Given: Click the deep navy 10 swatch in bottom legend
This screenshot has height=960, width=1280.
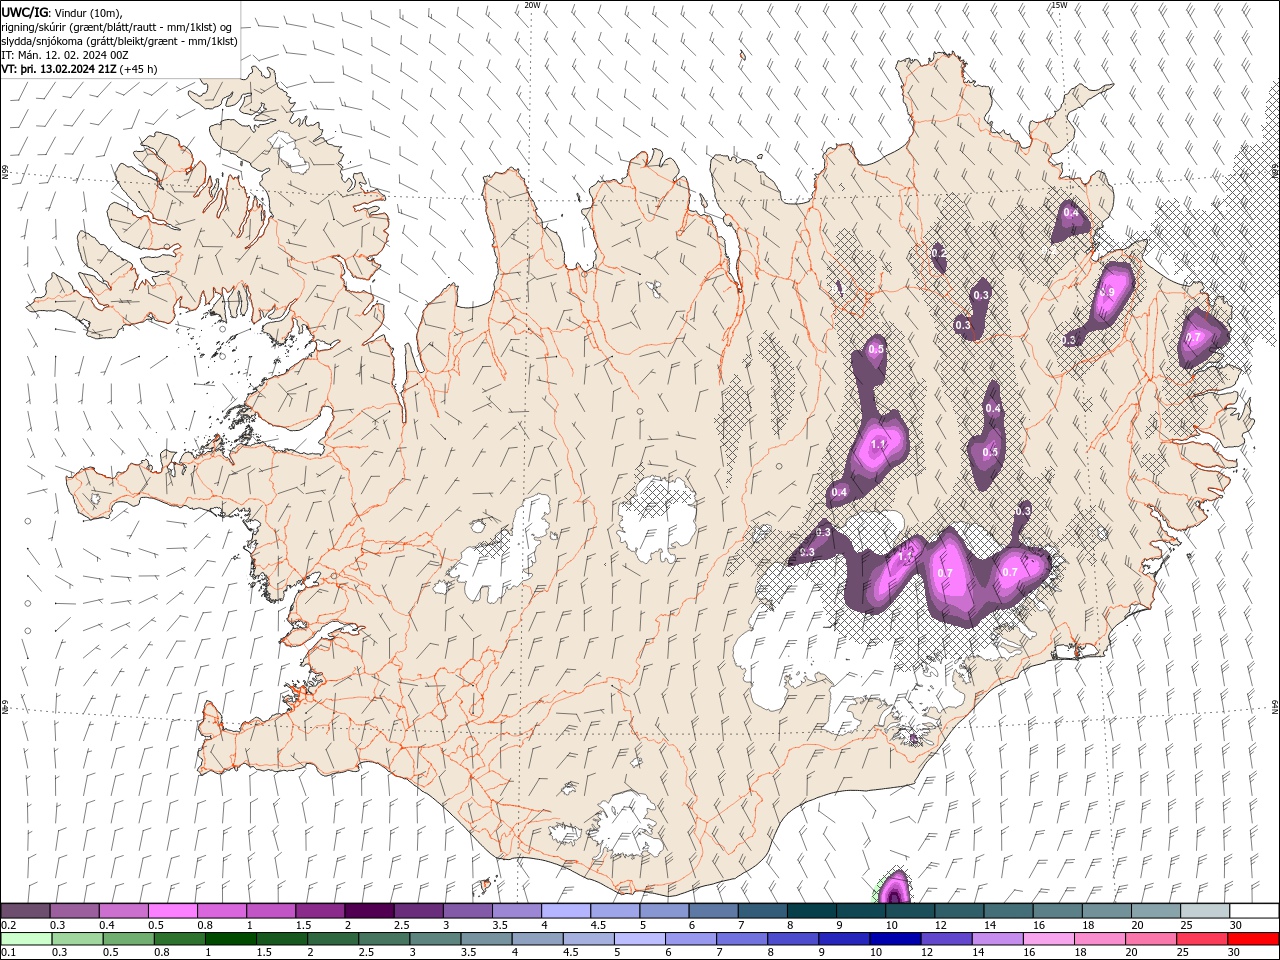Looking at the screenshot, I should 896,939.
